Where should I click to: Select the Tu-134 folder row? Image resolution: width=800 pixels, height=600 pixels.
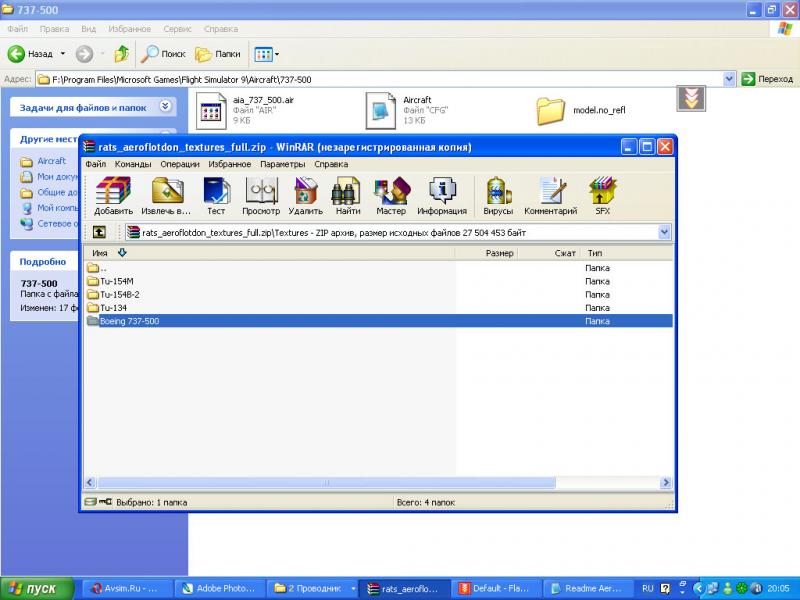378,308
